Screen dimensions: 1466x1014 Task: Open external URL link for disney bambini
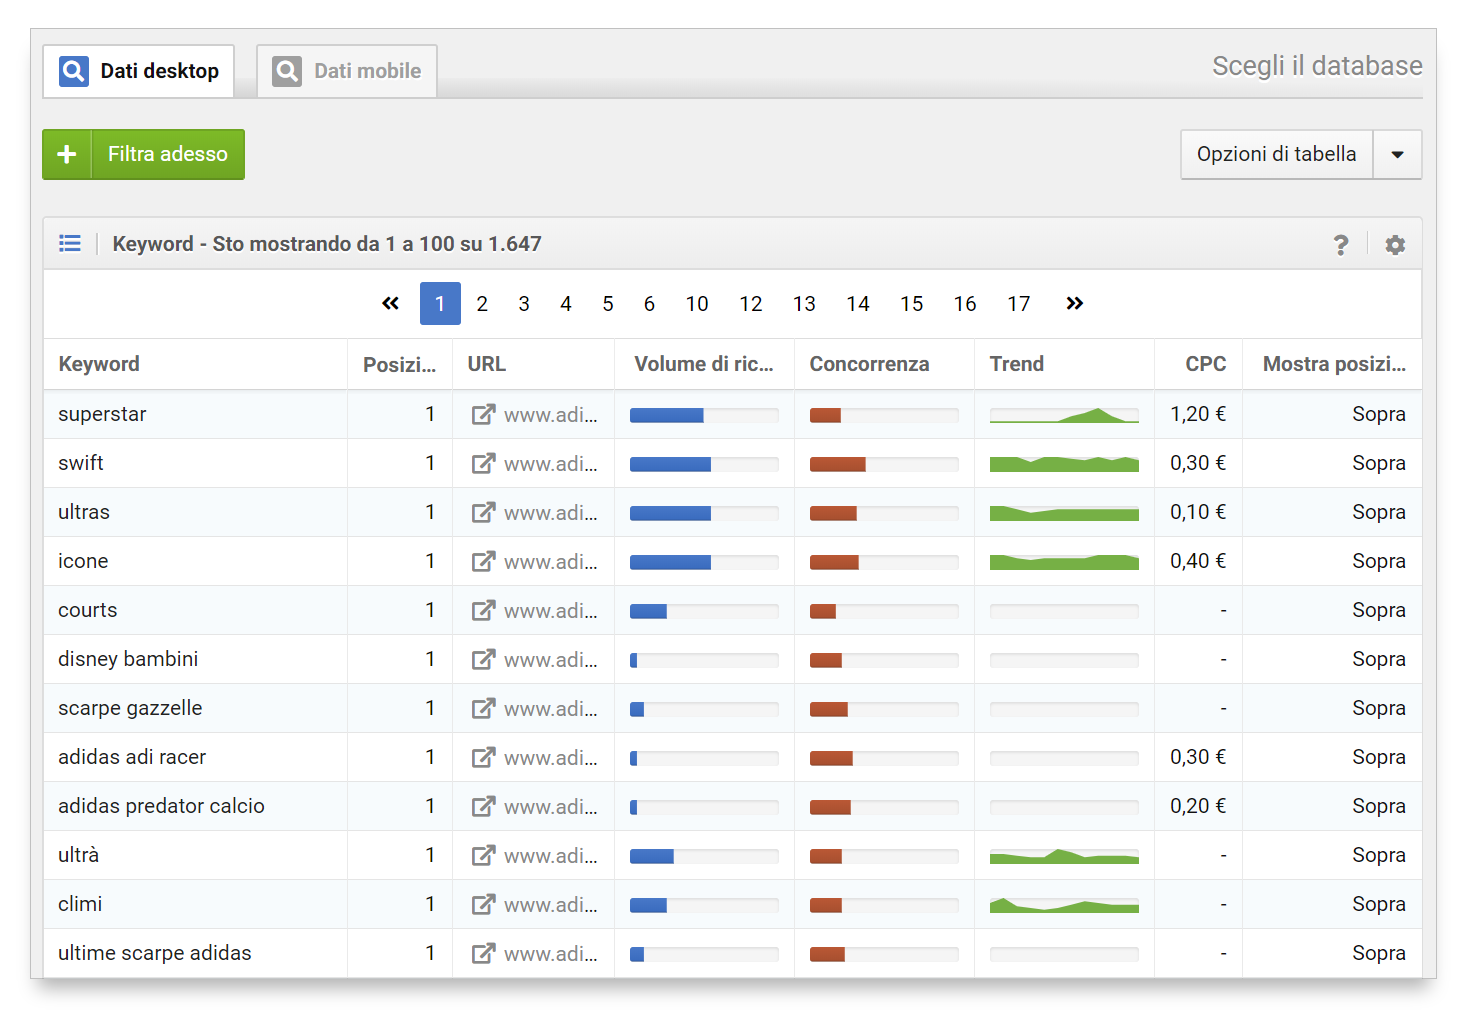(x=484, y=659)
